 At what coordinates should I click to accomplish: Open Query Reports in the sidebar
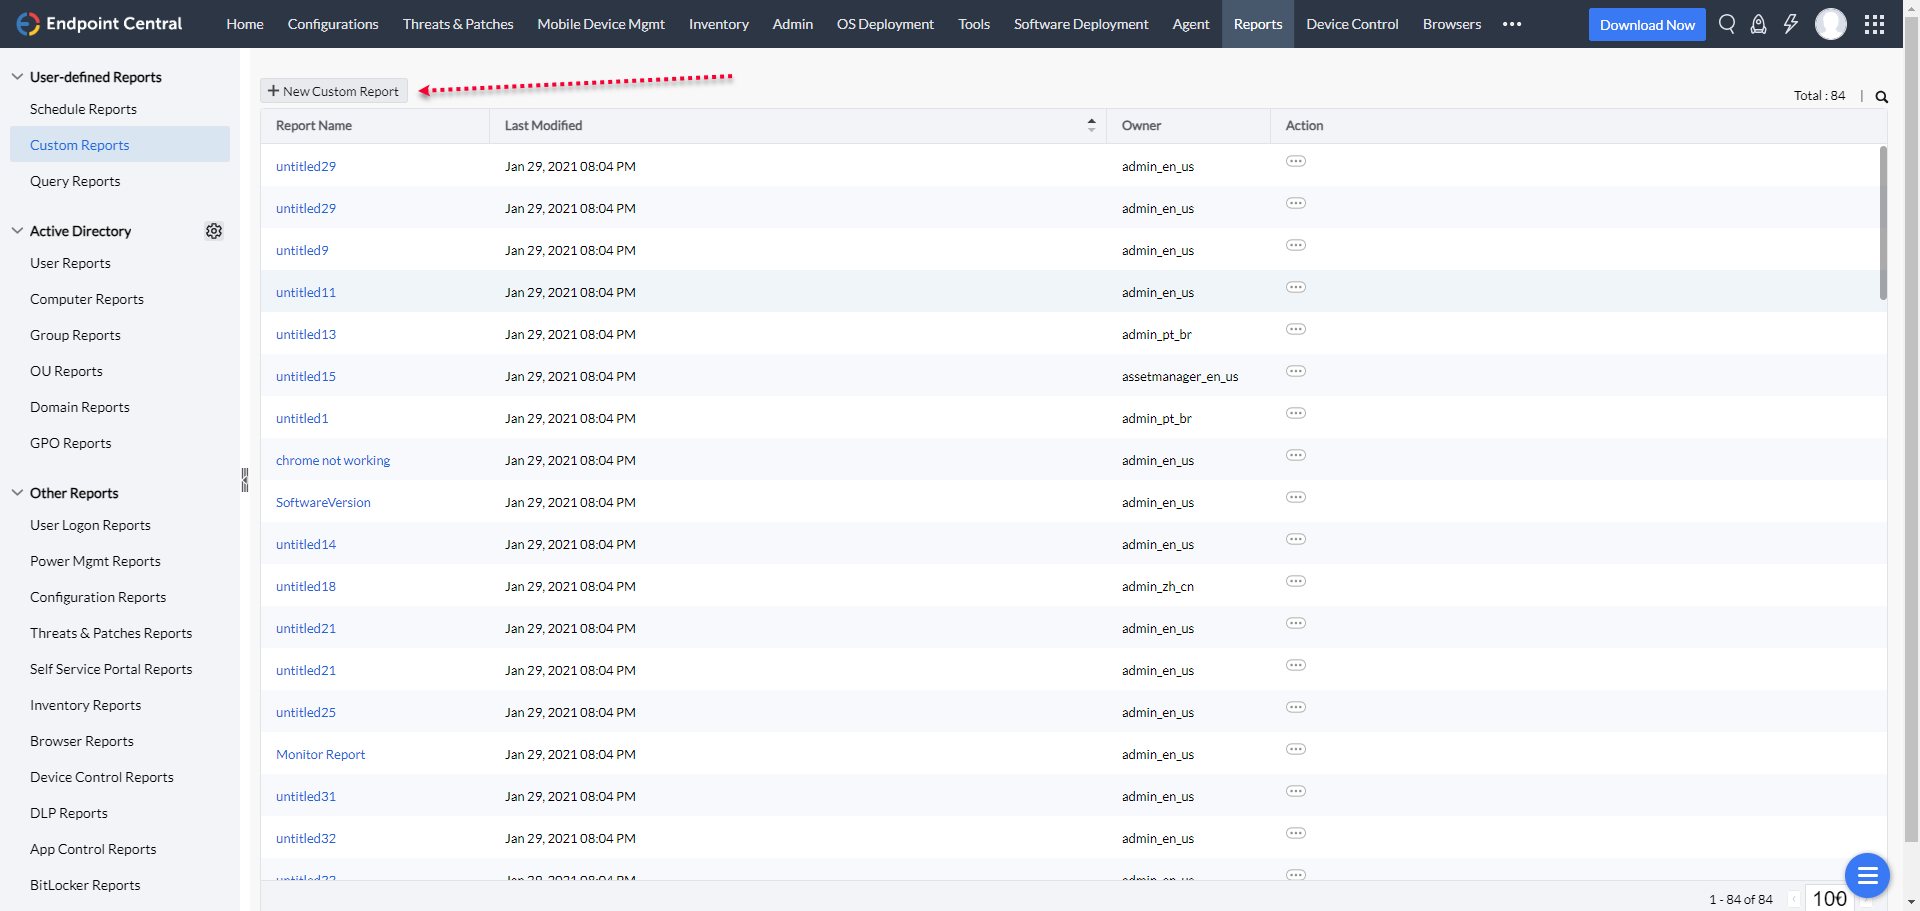coord(75,181)
